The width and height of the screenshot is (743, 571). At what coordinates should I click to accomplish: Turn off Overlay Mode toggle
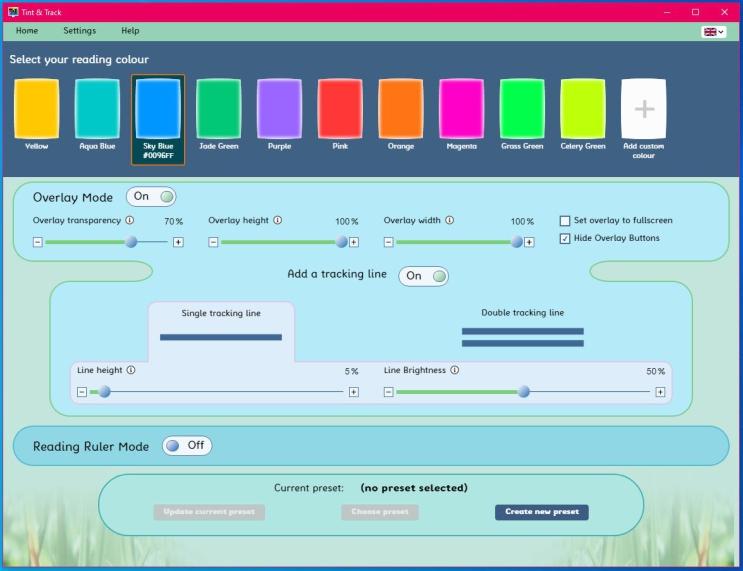[151, 197]
